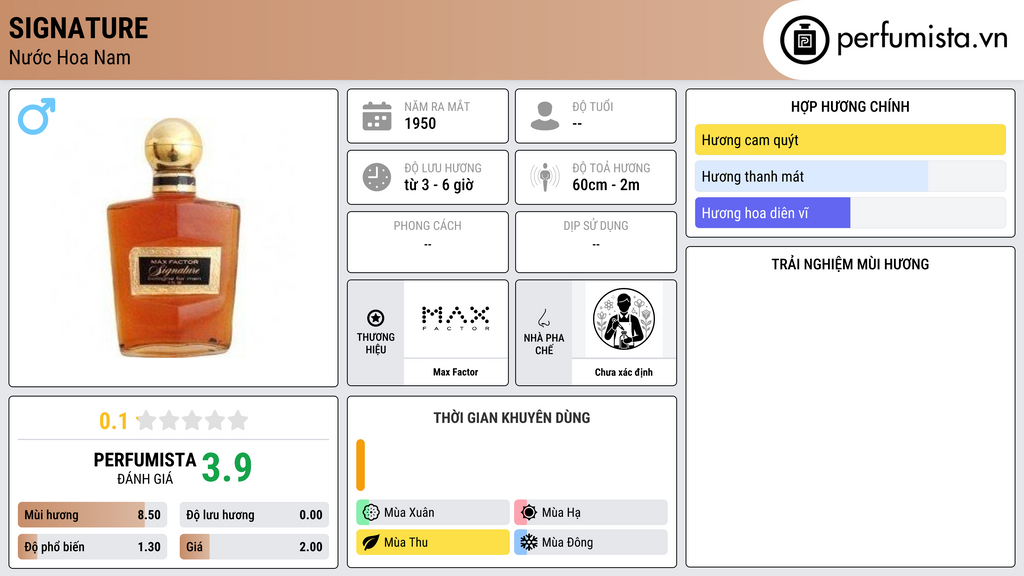Click the five-star rating row
The image size is (1024, 576).
pyautogui.click(x=192, y=421)
